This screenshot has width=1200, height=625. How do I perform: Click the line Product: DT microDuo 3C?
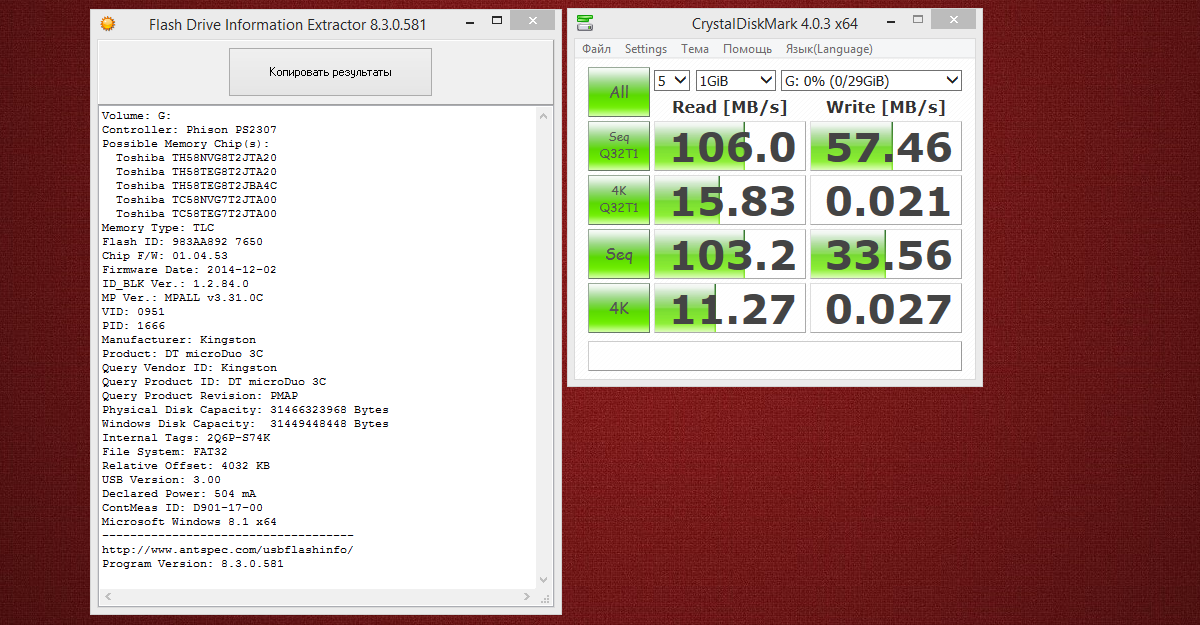[x=182, y=354]
